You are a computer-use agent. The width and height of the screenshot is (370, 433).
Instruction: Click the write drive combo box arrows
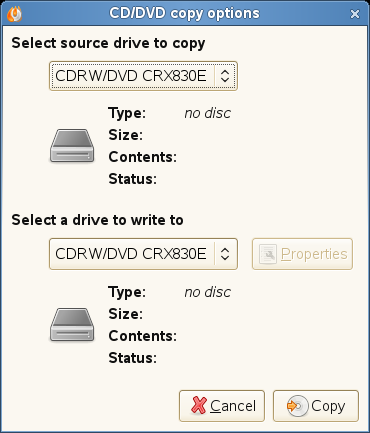click(x=225, y=254)
